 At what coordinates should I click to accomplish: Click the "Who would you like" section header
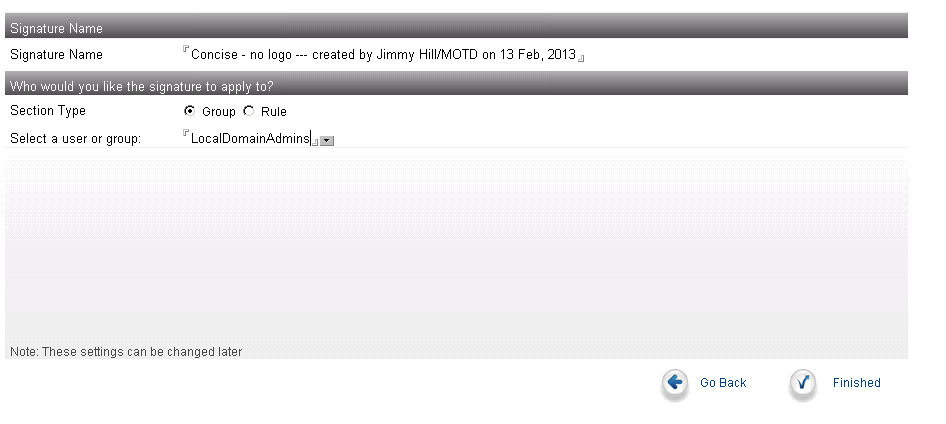coord(456,84)
